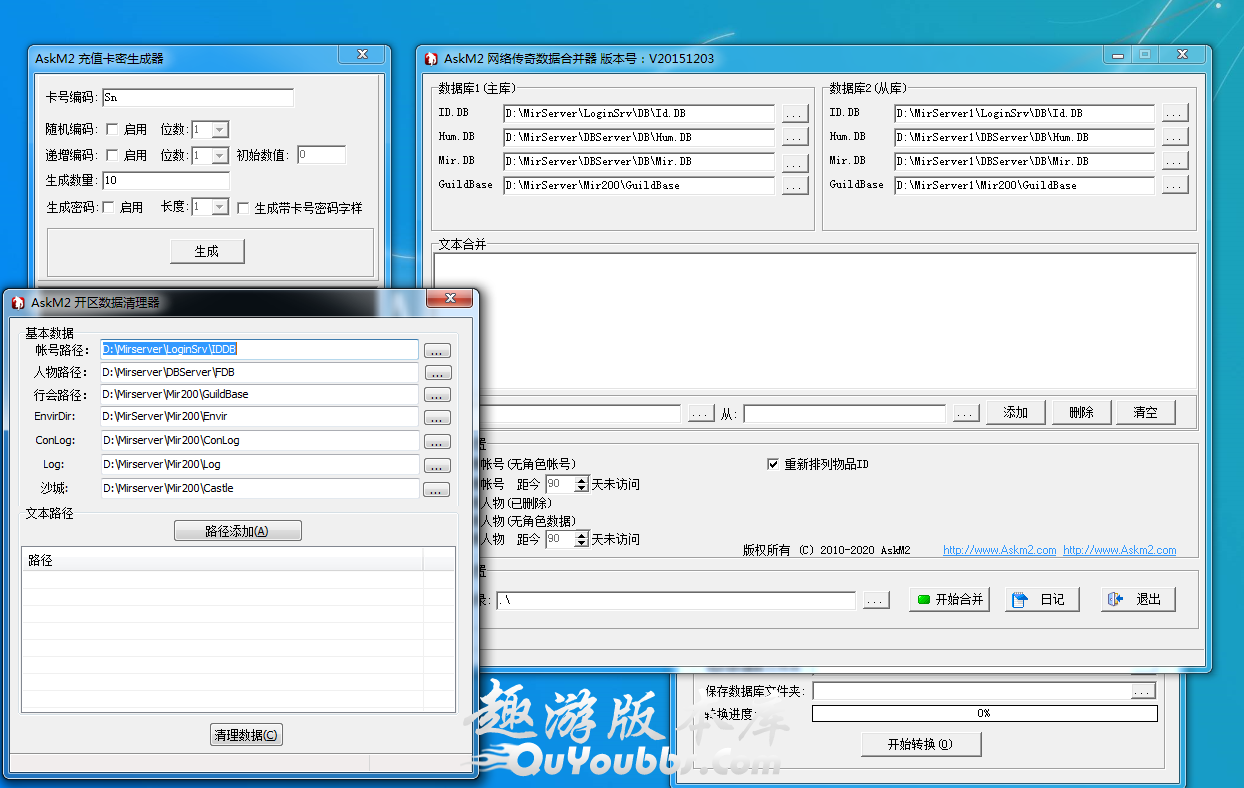Click the 转换进度 progress bar
The width and height of the screenshot is (1244, 788).
click(984, 713)
